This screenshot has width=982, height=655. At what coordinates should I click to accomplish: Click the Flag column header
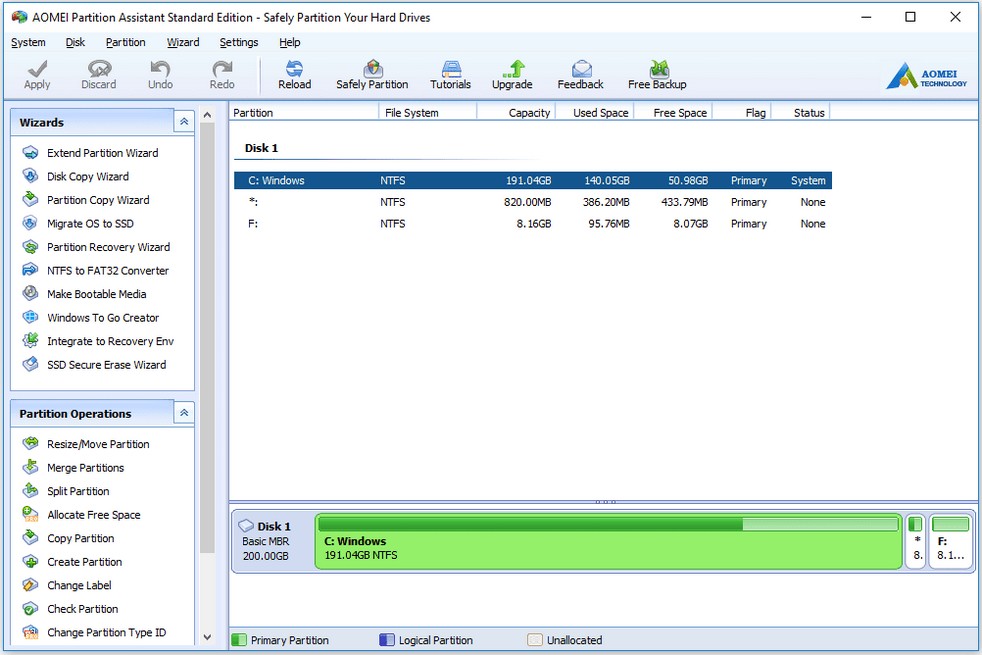pyautogui.click(x=742, y=113)
